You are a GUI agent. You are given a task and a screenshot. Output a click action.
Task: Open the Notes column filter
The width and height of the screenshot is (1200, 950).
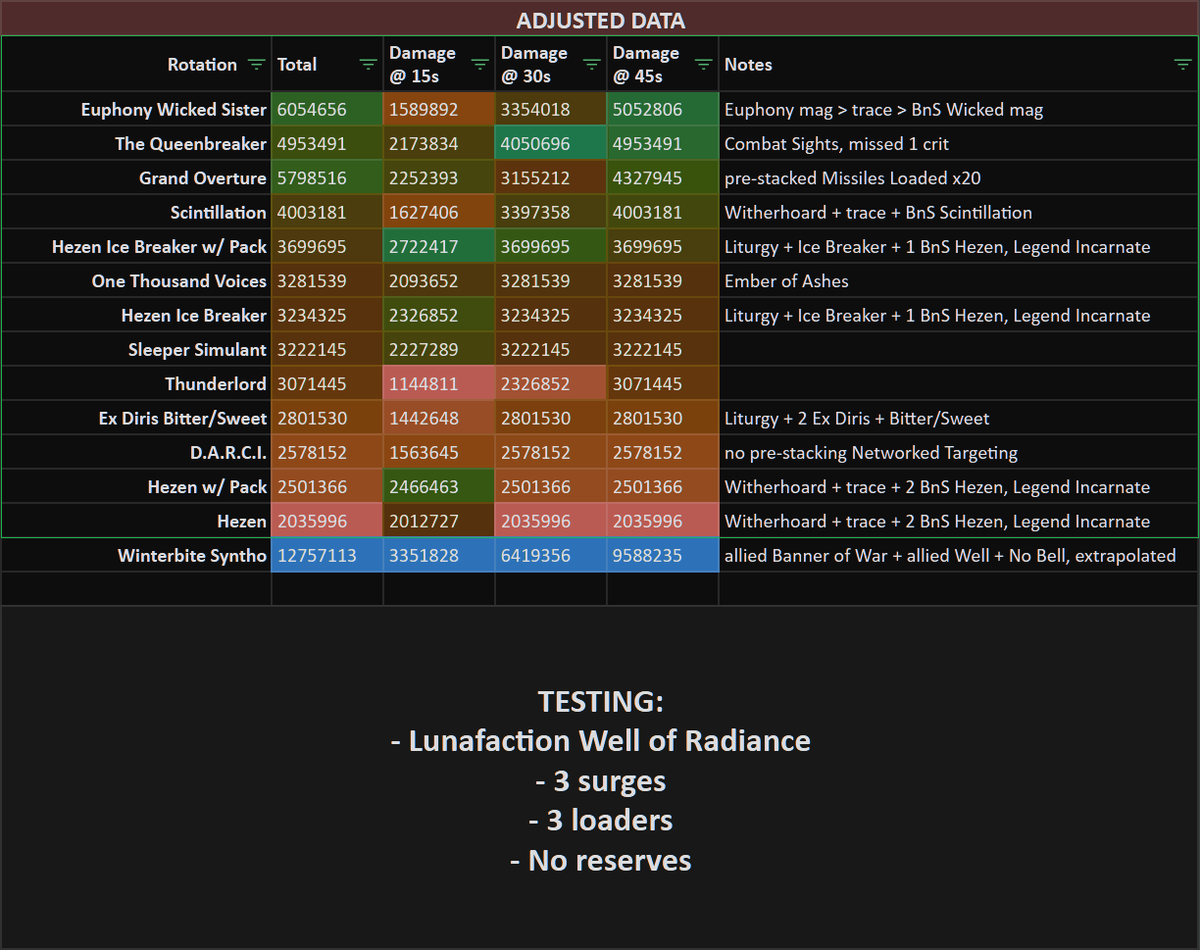(1183, 65)
